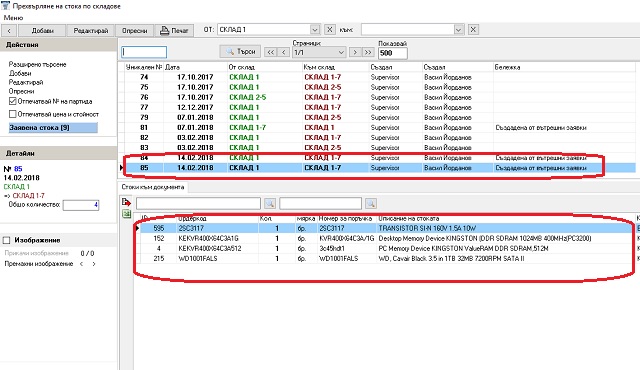Click the Добави toolbar button
640x370 pixels.
[42, 30]
